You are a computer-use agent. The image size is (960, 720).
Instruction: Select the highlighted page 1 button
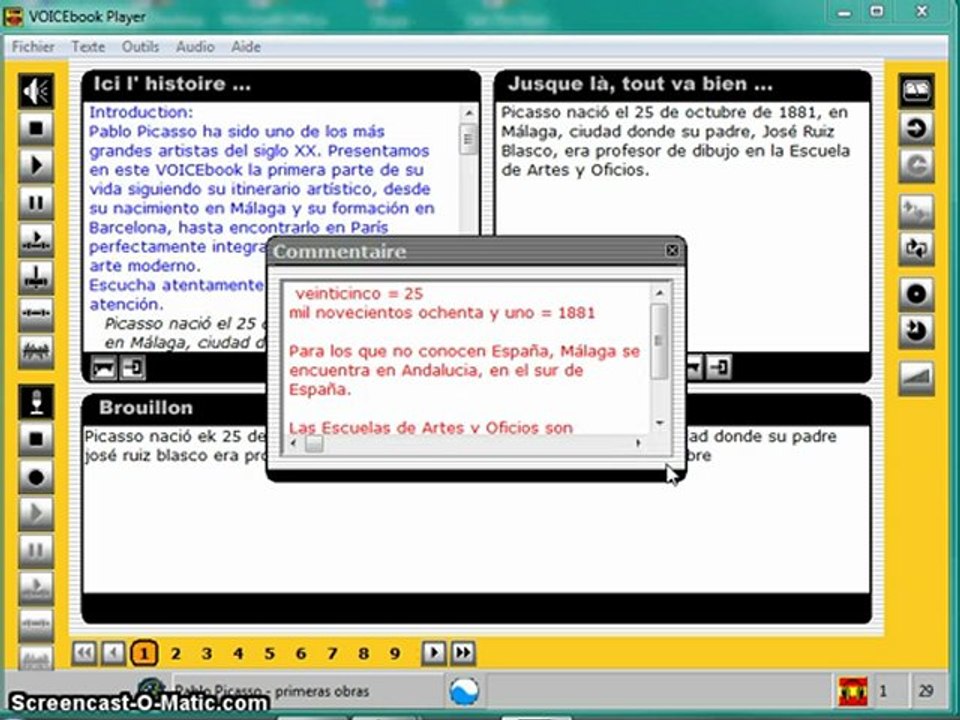144,653
